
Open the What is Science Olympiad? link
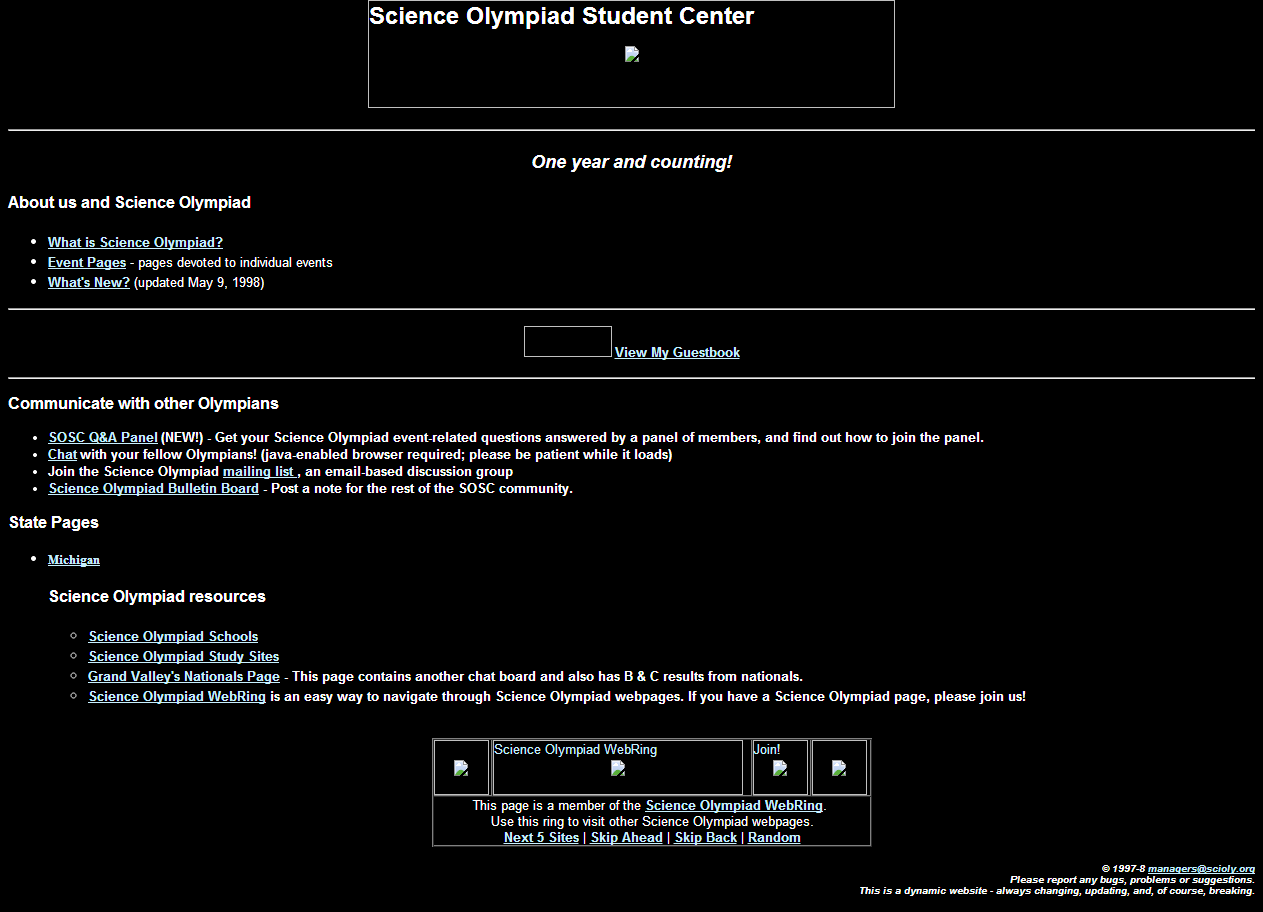click(135, 242)
